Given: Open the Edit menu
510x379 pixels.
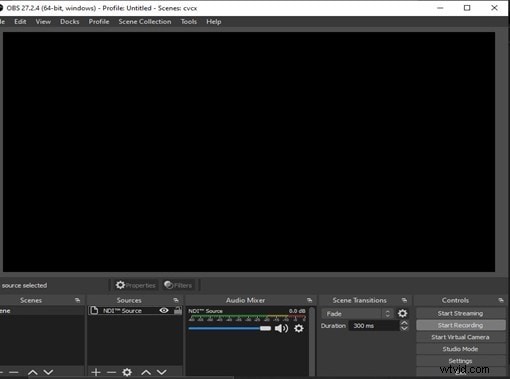Looking at the screenshot, I should coord(20,22).
